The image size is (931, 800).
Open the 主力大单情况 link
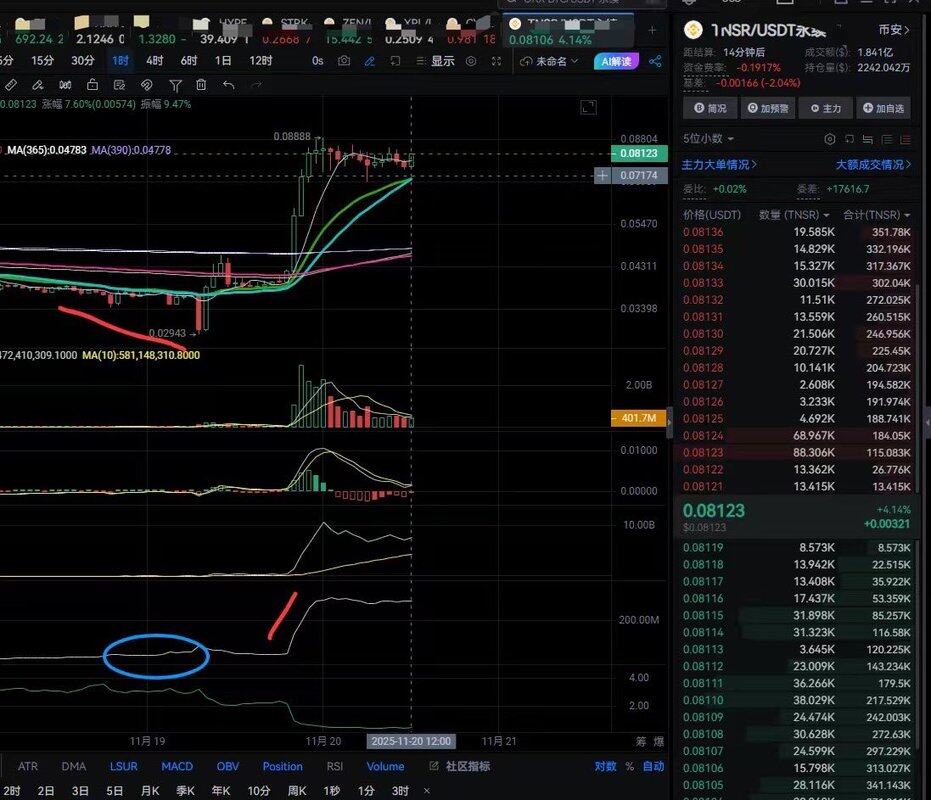click(x=719, y=165)
